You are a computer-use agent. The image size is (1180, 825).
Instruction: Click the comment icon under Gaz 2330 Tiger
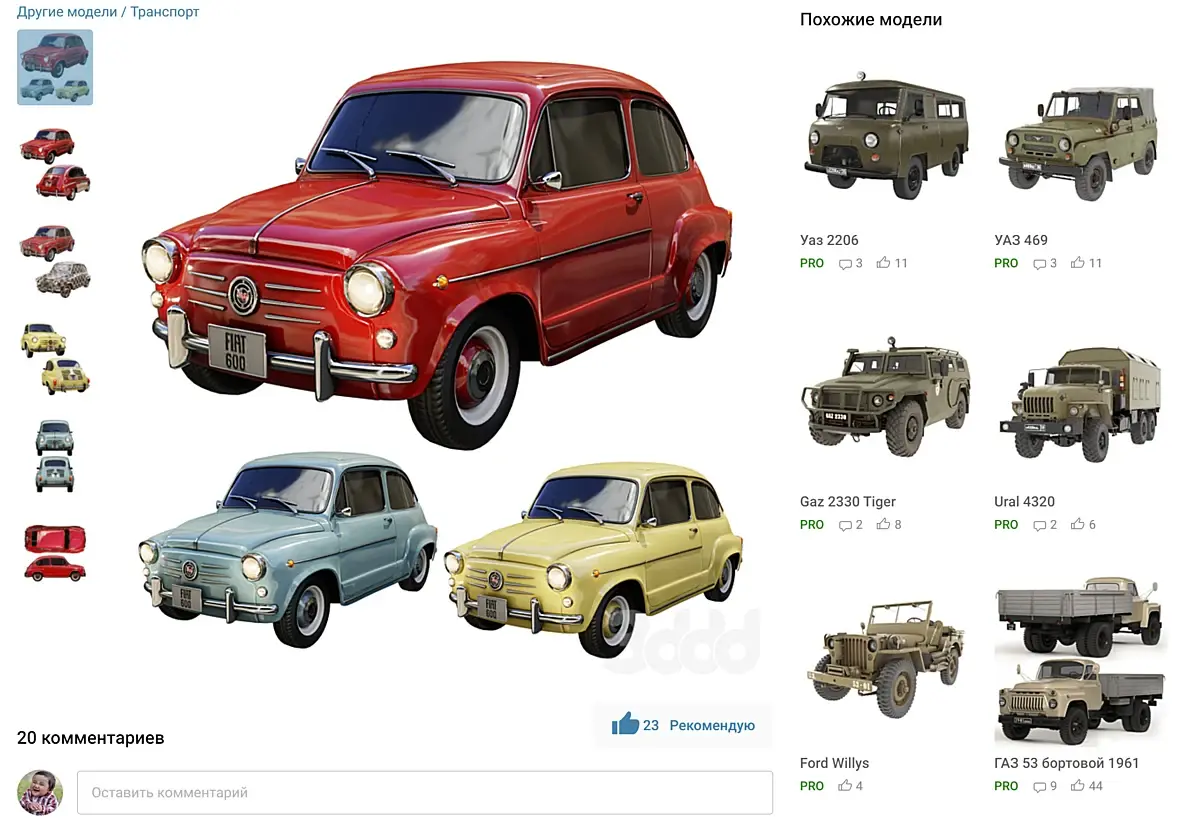click(845, 525)
